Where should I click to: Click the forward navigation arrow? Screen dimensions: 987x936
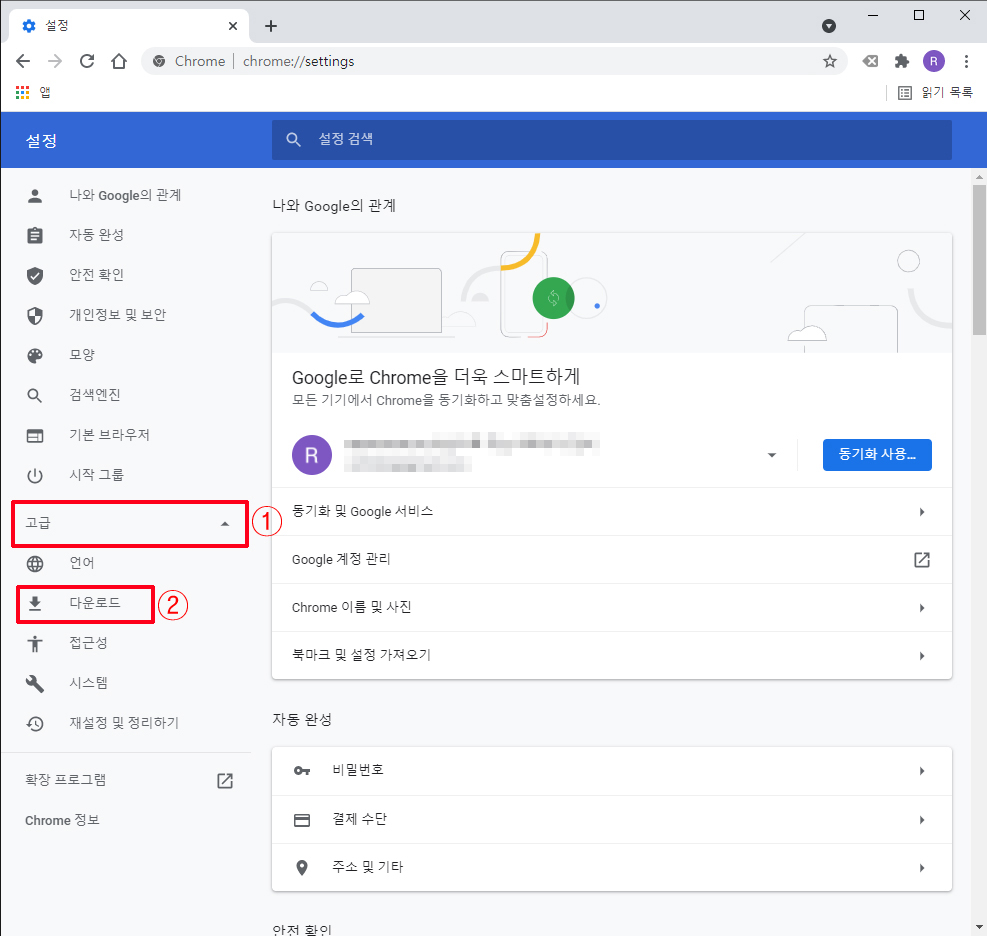click(x=55, y=61)
